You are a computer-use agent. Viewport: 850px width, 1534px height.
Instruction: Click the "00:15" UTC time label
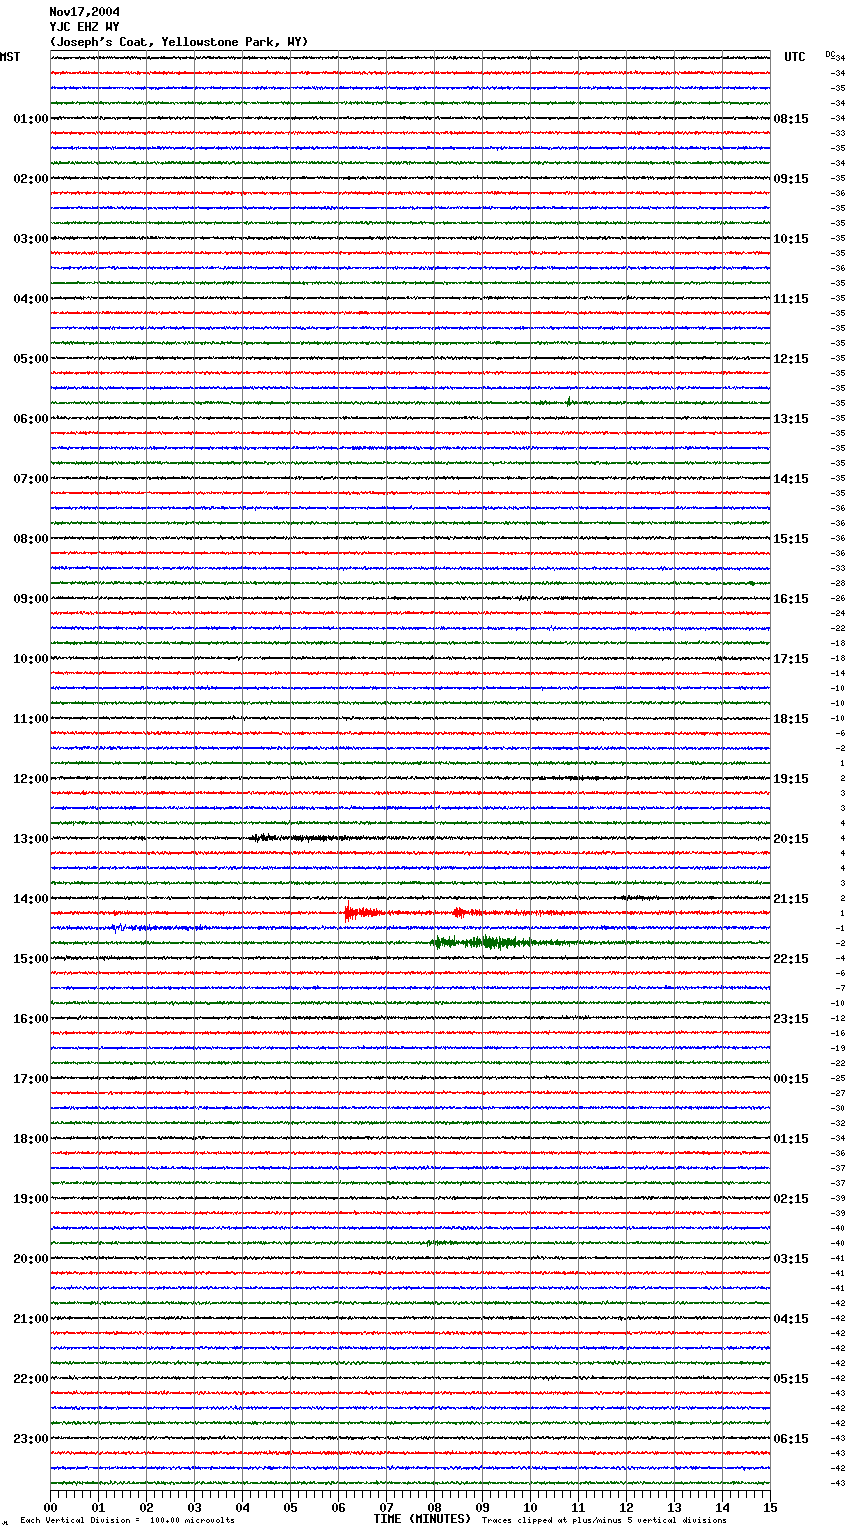(x=791, y=1079)
